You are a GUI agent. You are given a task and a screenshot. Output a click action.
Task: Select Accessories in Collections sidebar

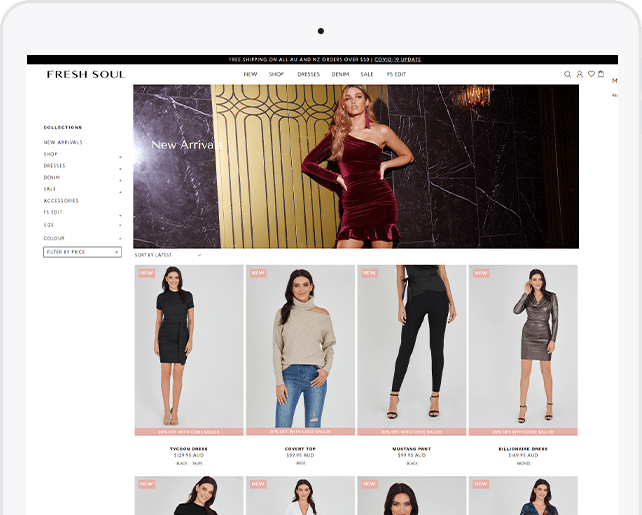(61, 201)
